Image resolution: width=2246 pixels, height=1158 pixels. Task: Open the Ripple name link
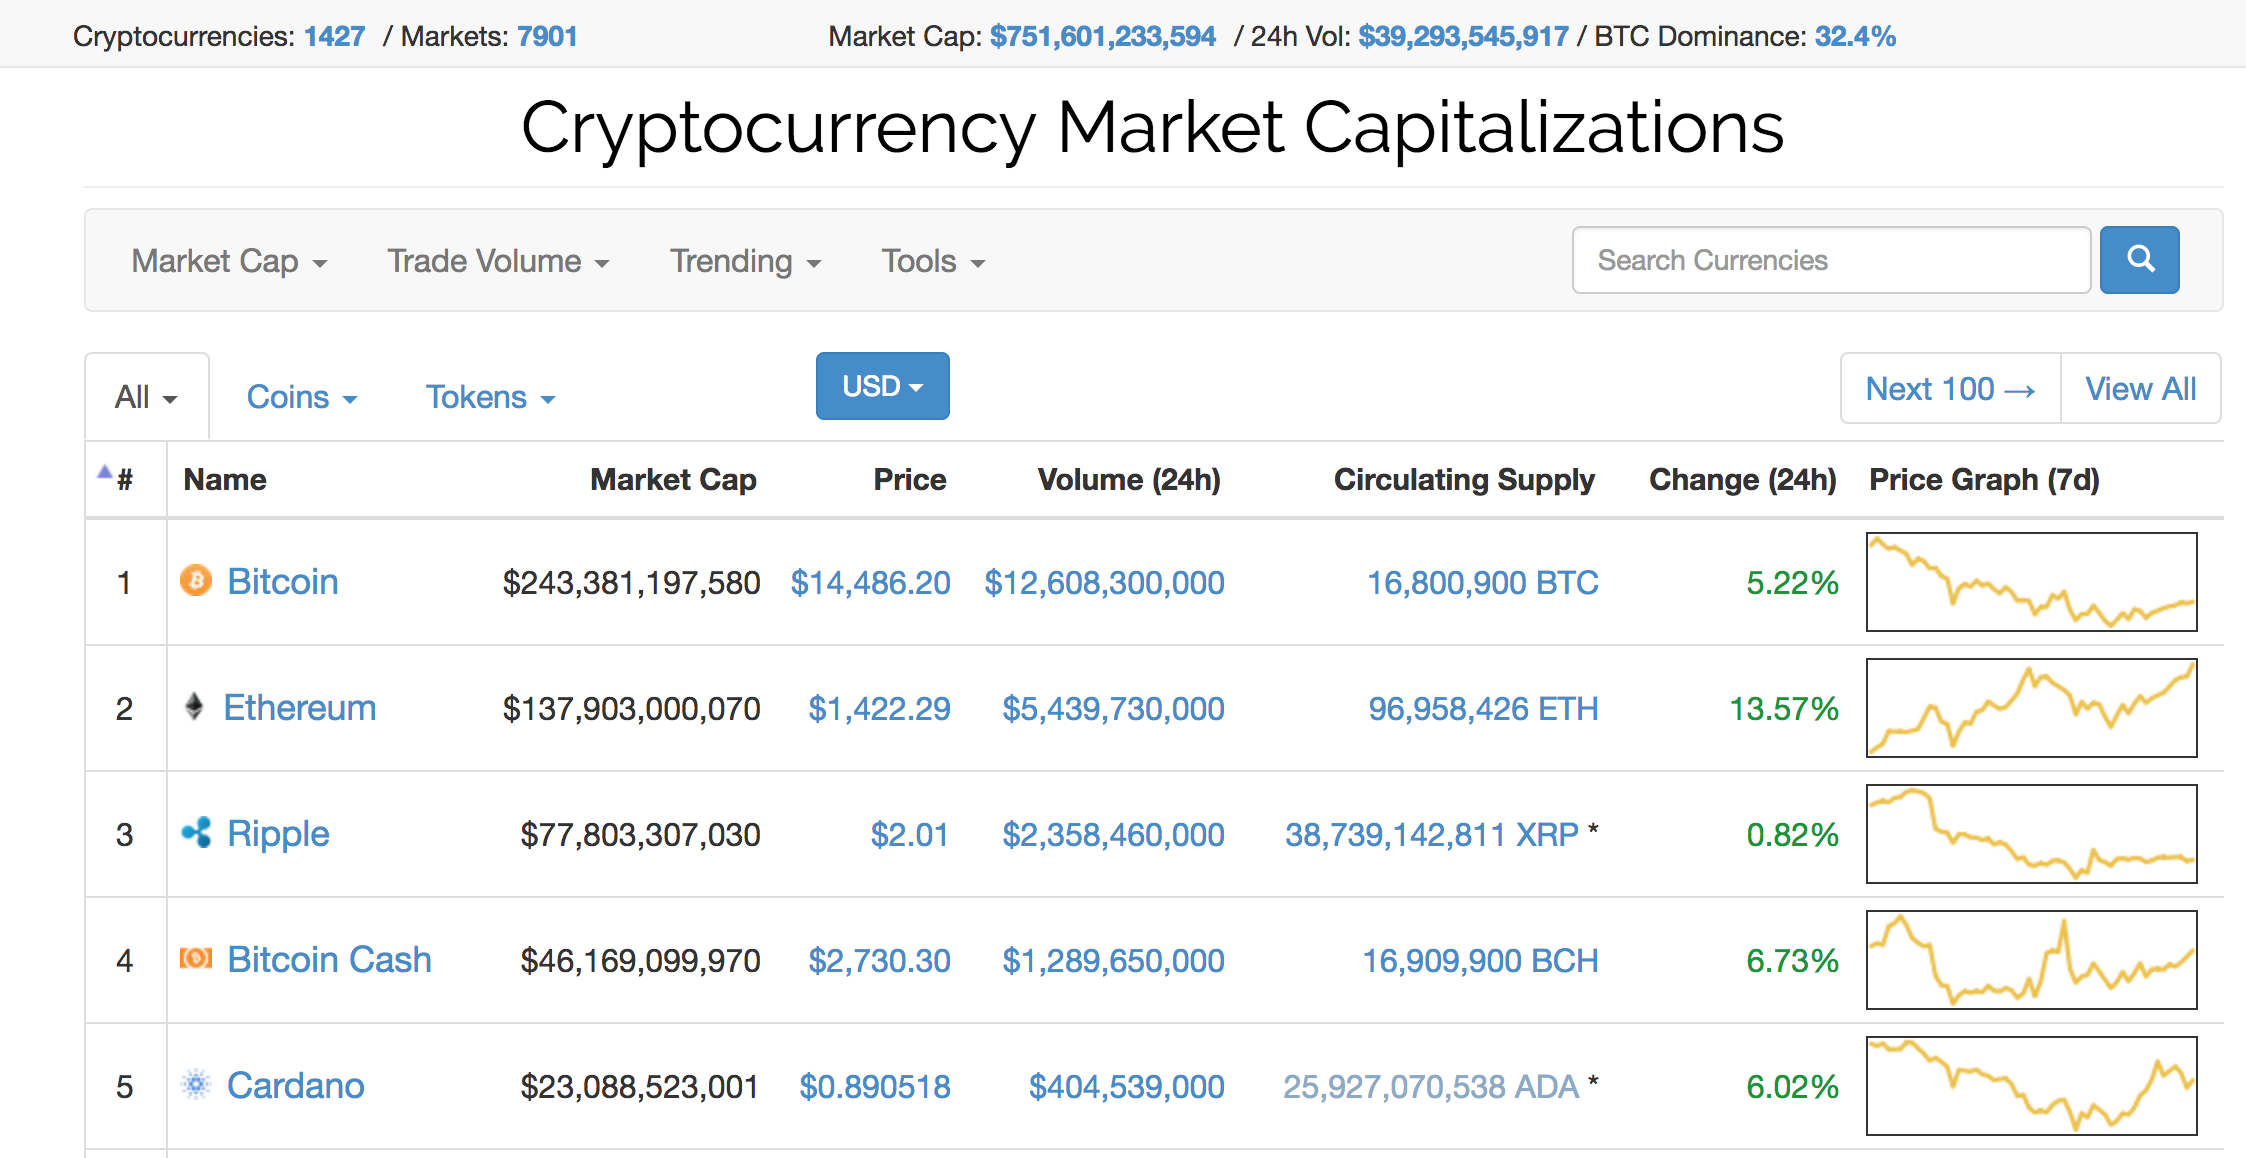(278, 833)
